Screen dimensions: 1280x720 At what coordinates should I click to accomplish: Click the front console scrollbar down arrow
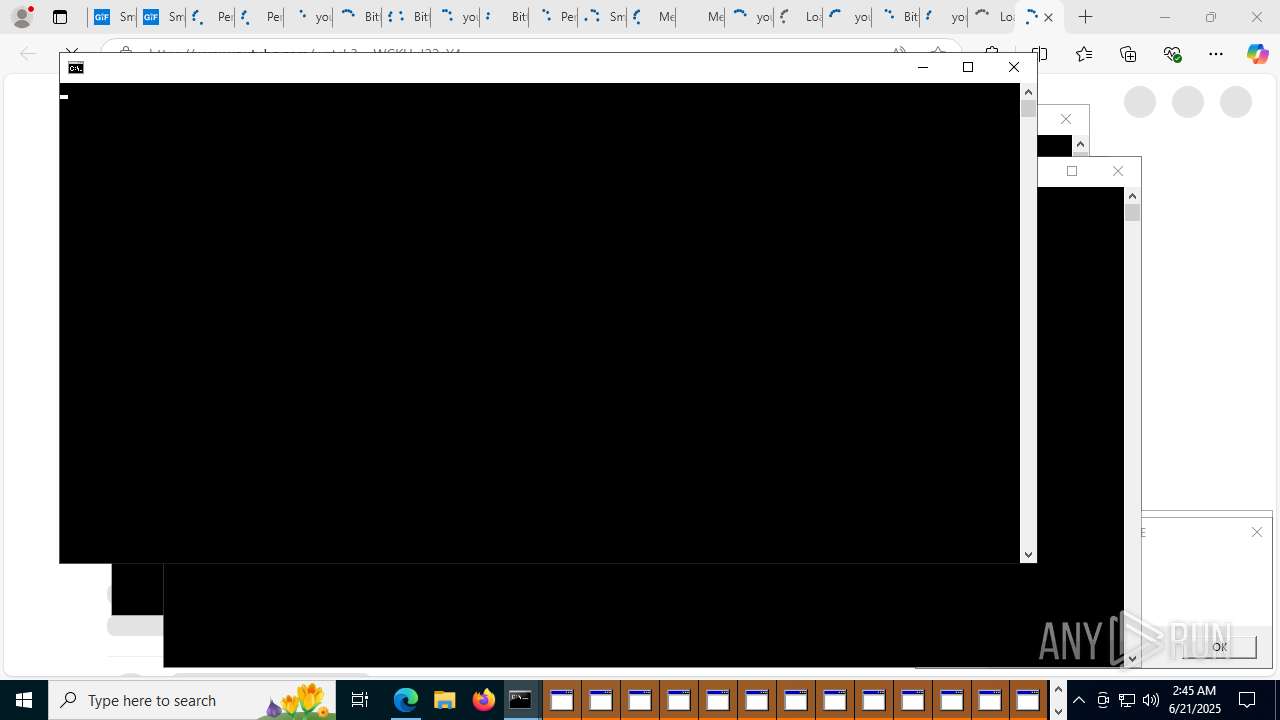point(1028,555)
